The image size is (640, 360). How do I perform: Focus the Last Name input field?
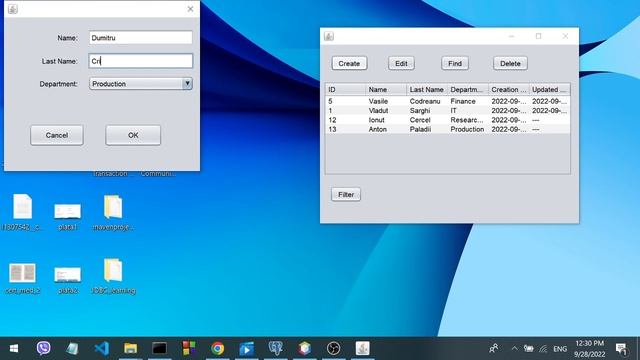click(x=140, y=61)
